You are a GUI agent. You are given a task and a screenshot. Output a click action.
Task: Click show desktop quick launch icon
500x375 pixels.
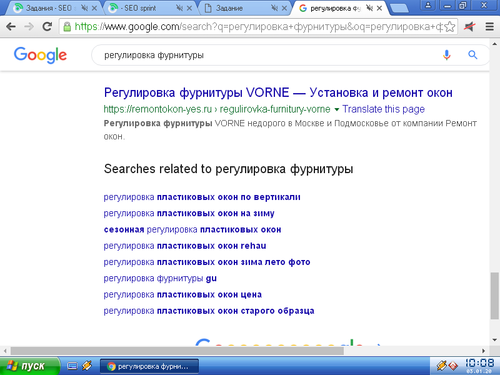coord(72,366)
